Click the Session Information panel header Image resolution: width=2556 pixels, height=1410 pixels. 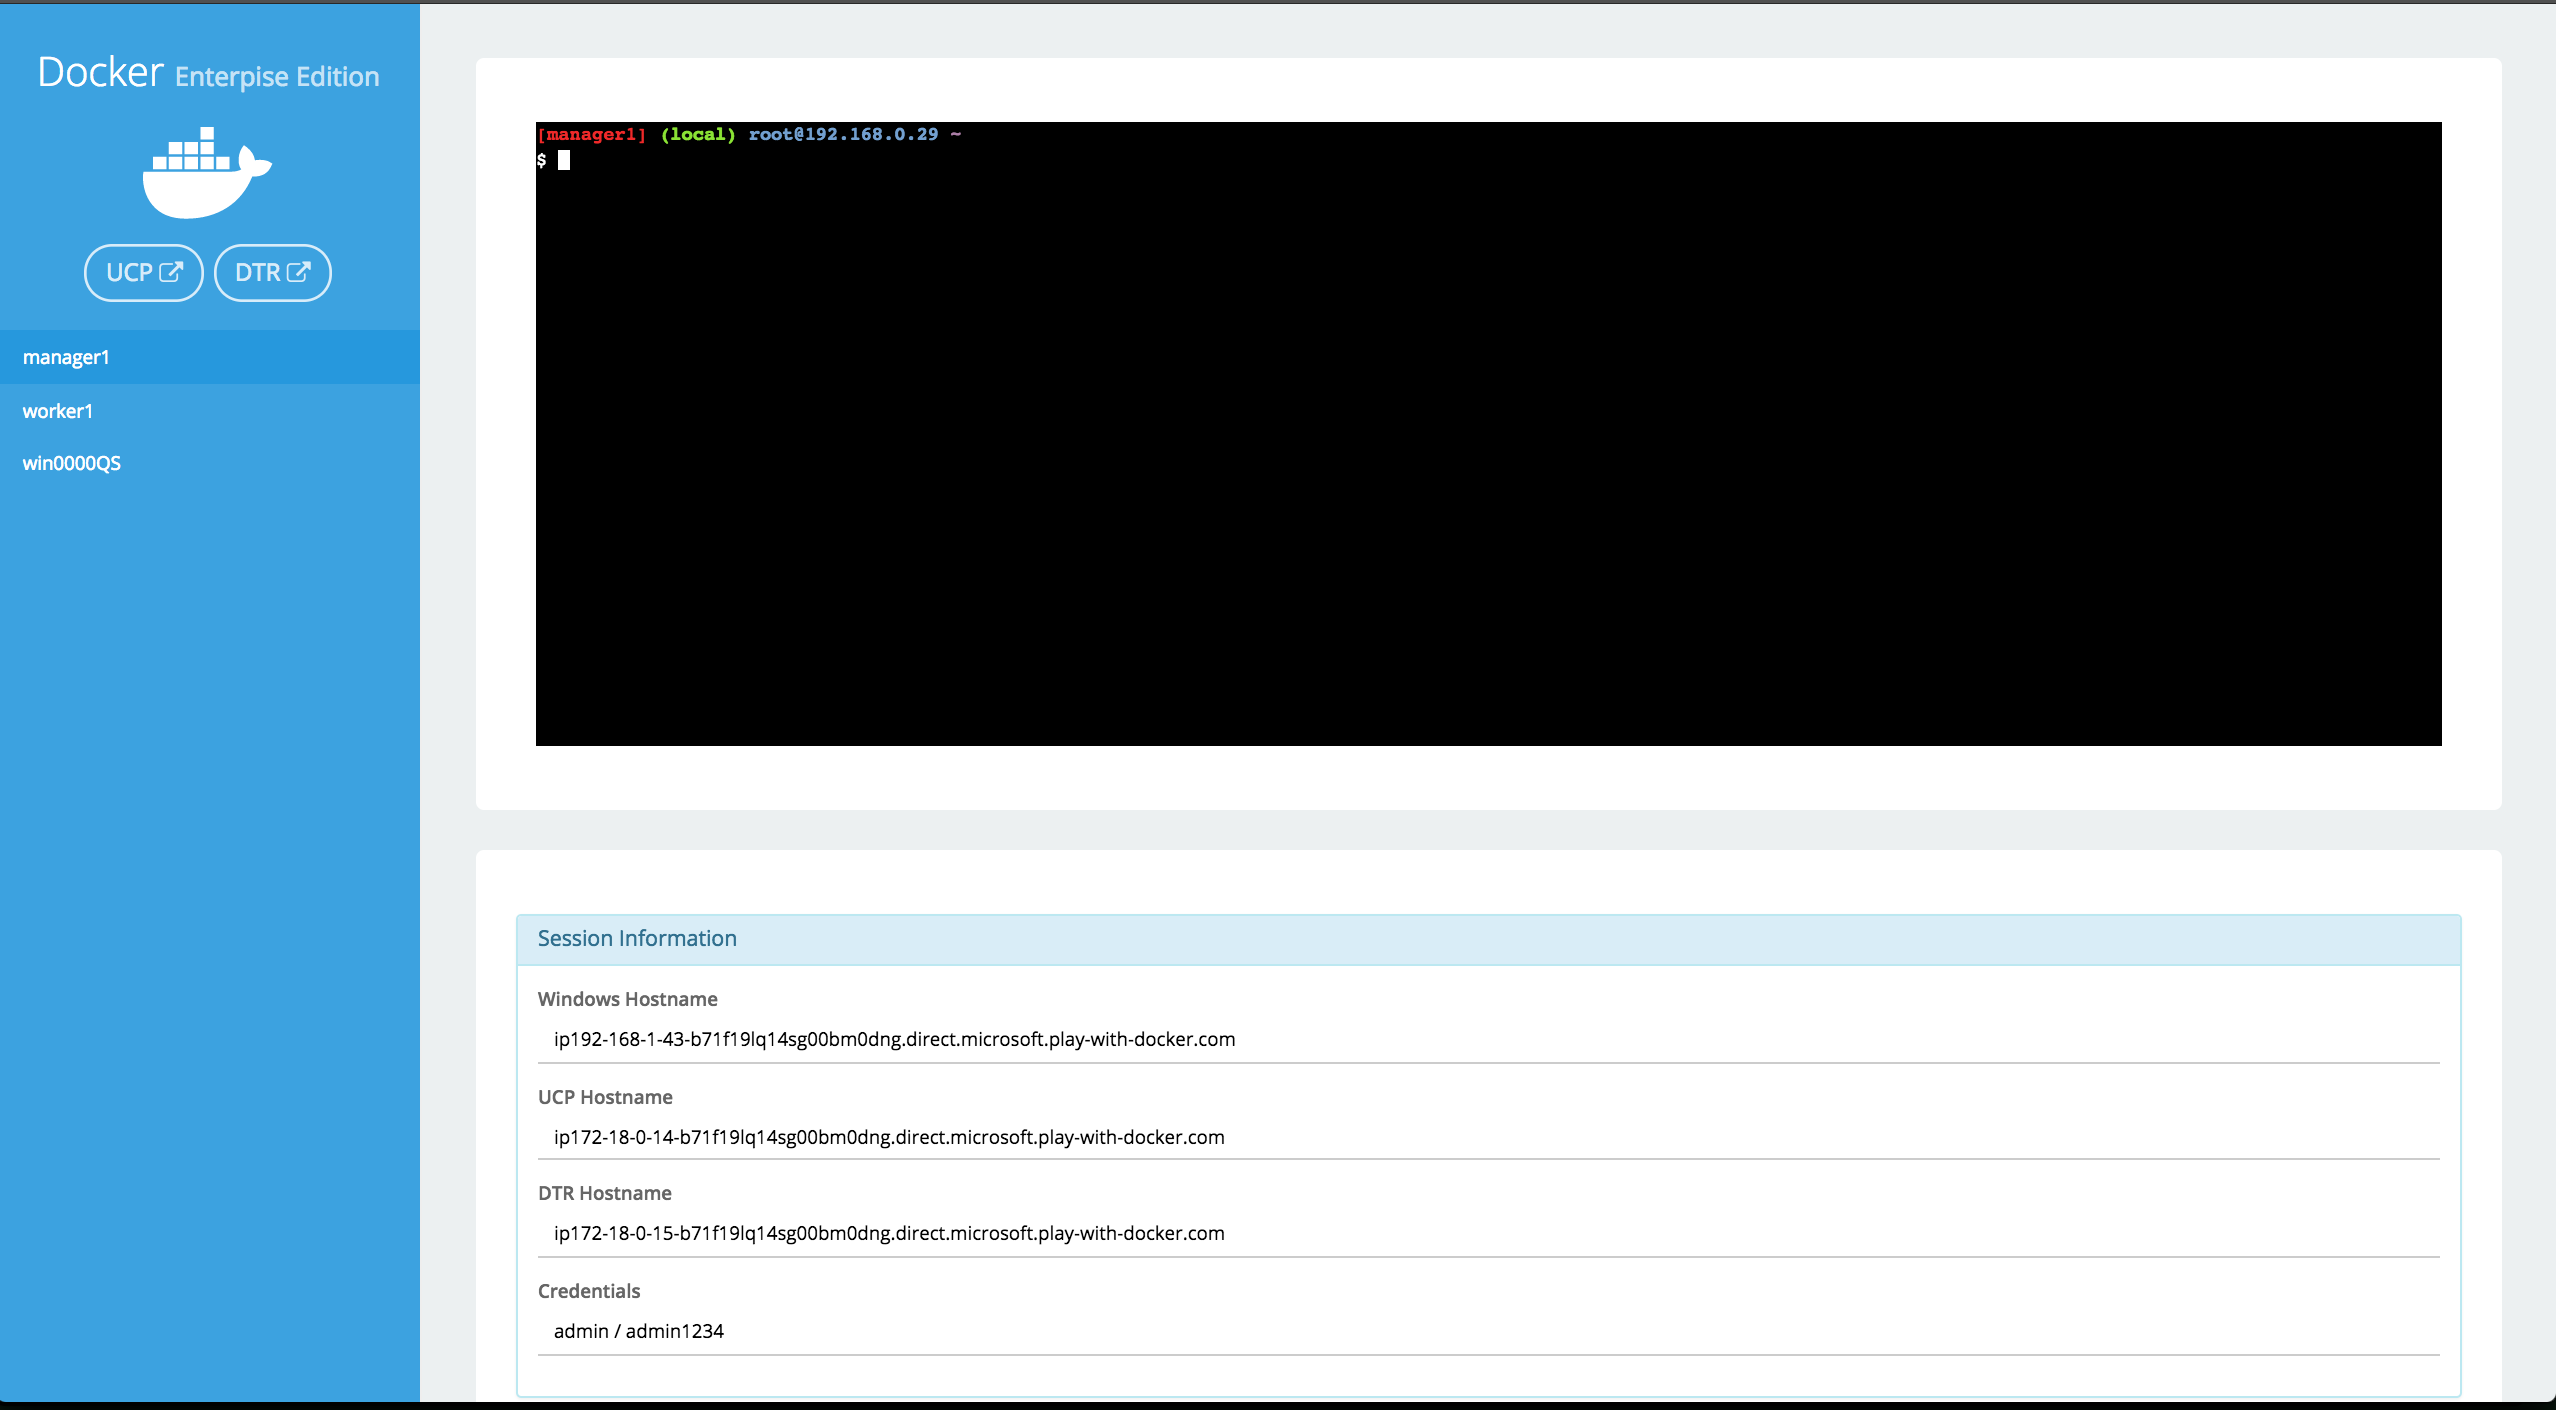coord(637,938)
